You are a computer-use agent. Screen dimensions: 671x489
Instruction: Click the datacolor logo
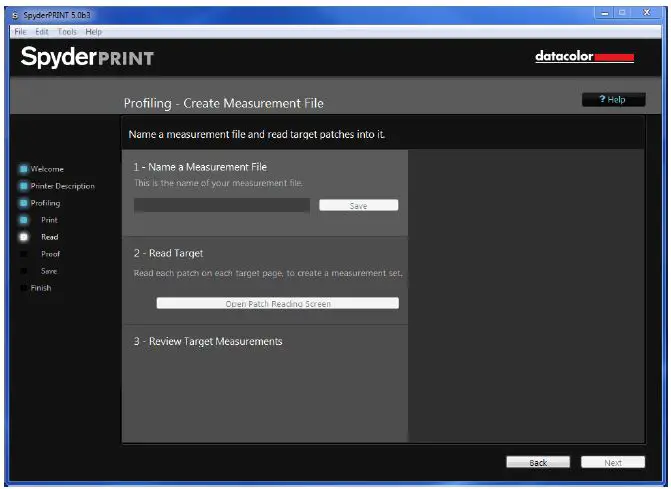(584, 56)
